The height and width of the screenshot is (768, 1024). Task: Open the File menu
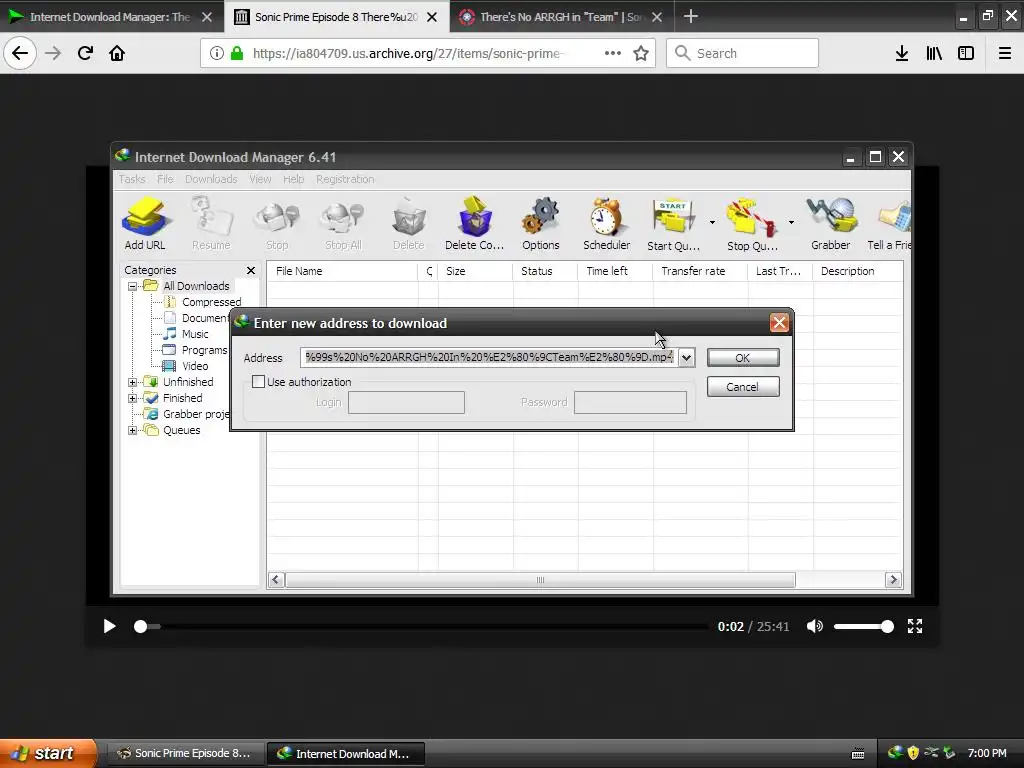pos(165,179)
